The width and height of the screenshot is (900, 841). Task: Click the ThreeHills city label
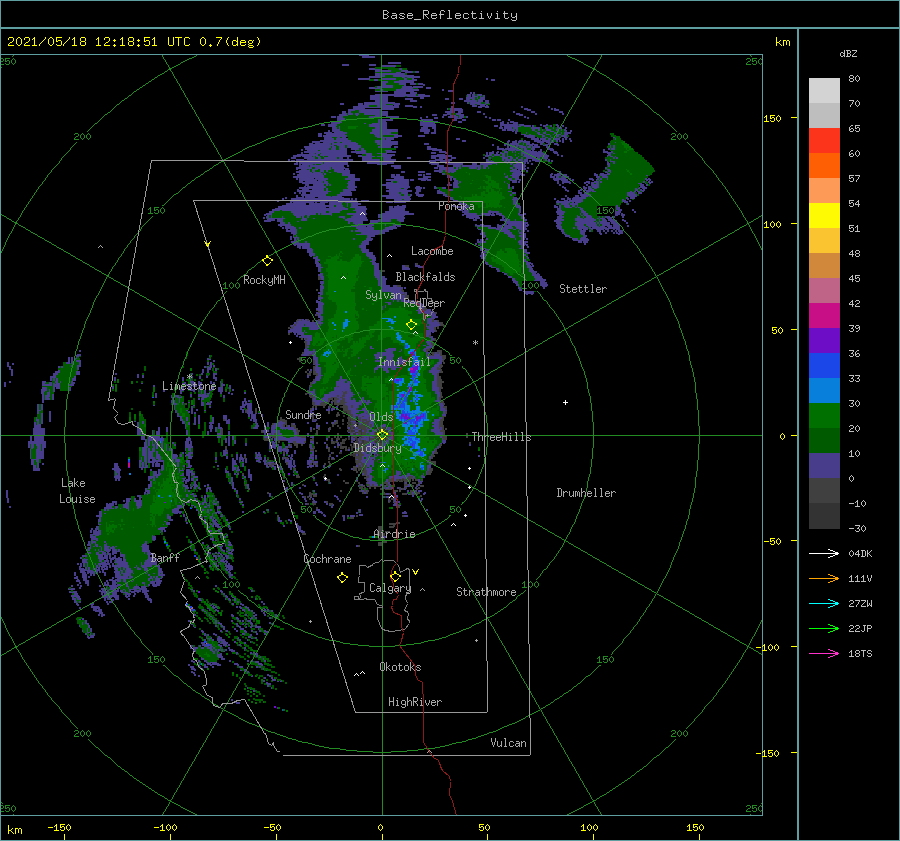coord(502,437)
